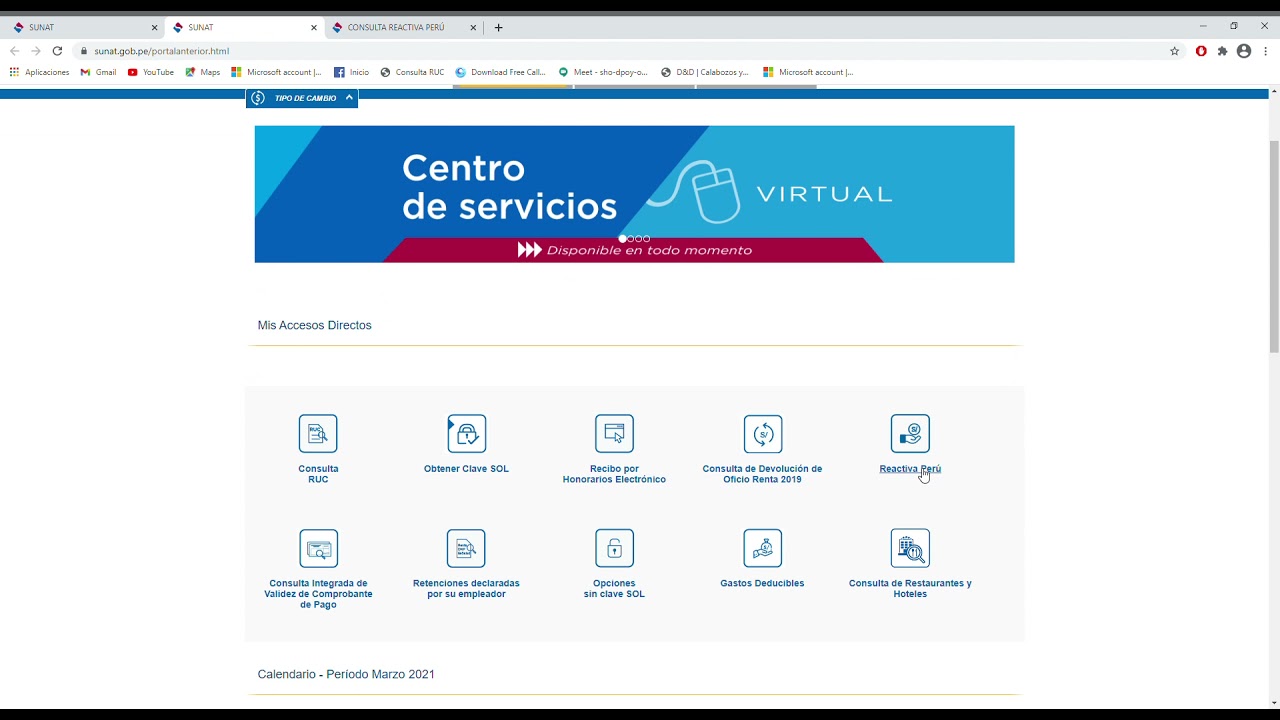Open the Facebook Inicio bookmark
This screenshot has width=1280, height=720.
click(351, 72)
